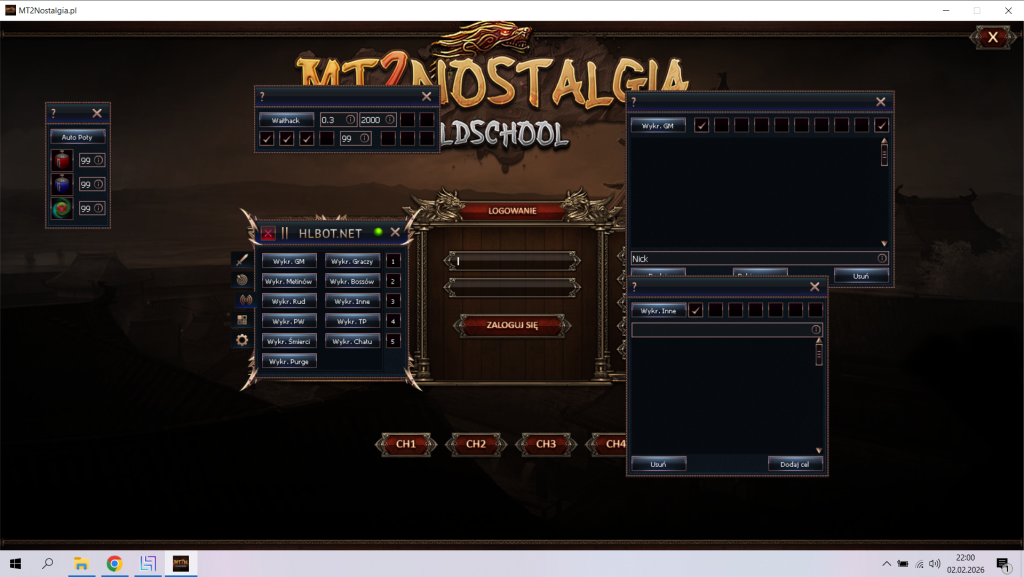Screen dimensions: 1024x577
Task: Toggle the first checkbox beside Wykr. GM in the panel
Action: (702, 125)
